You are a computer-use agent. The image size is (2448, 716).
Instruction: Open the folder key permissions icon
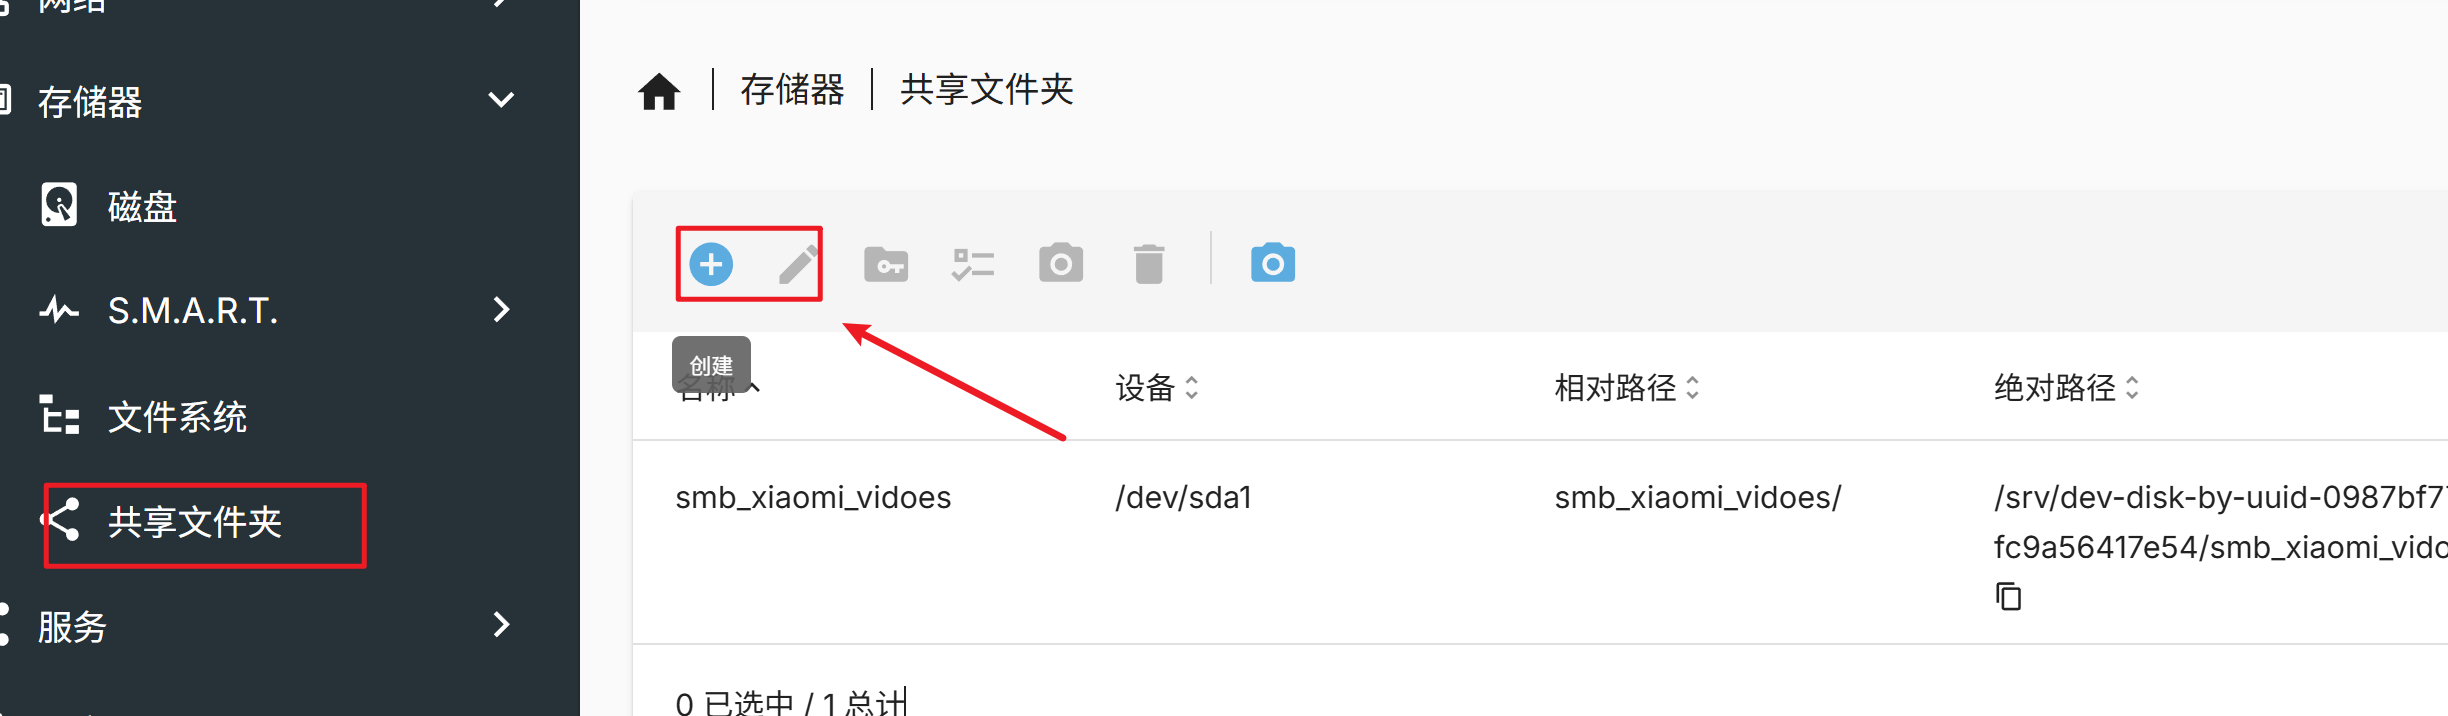[886, 264]
